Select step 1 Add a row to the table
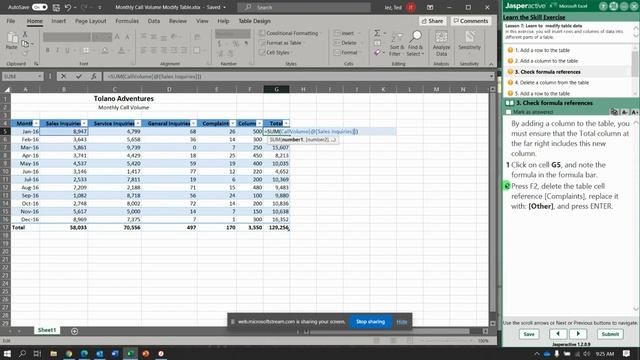This screenshot has width=640, height=360. [x=542, y=50]
